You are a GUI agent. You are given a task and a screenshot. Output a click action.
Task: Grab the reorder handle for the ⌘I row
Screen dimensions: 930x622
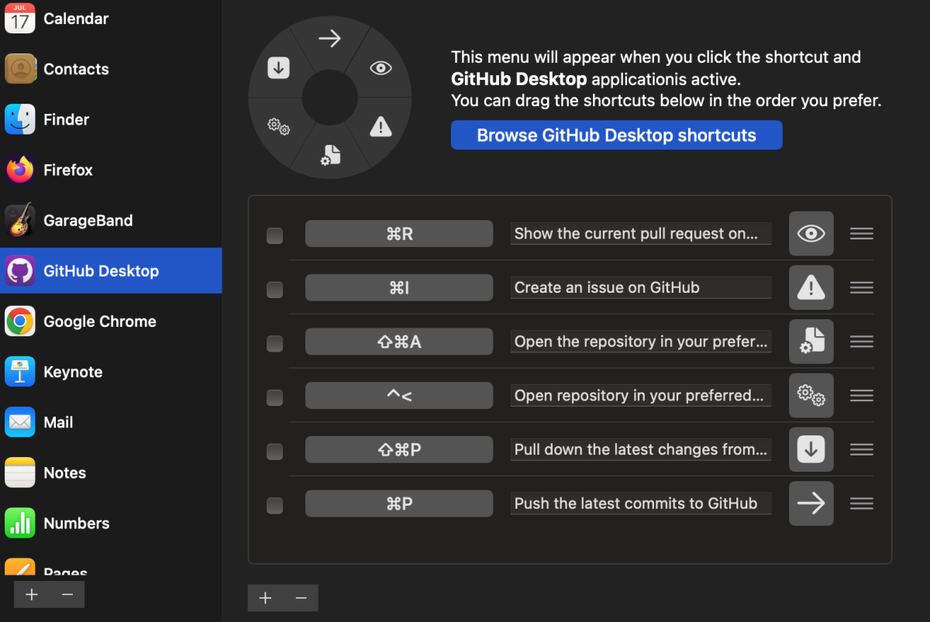(x=861, y=288)
